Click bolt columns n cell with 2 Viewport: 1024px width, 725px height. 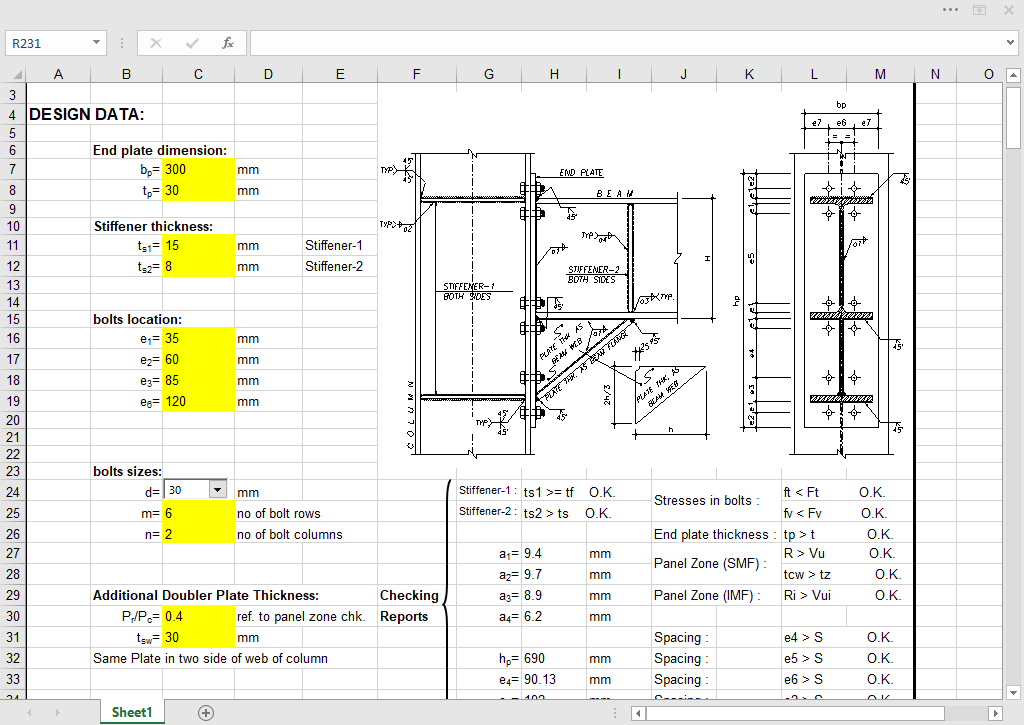pos(198,534)
